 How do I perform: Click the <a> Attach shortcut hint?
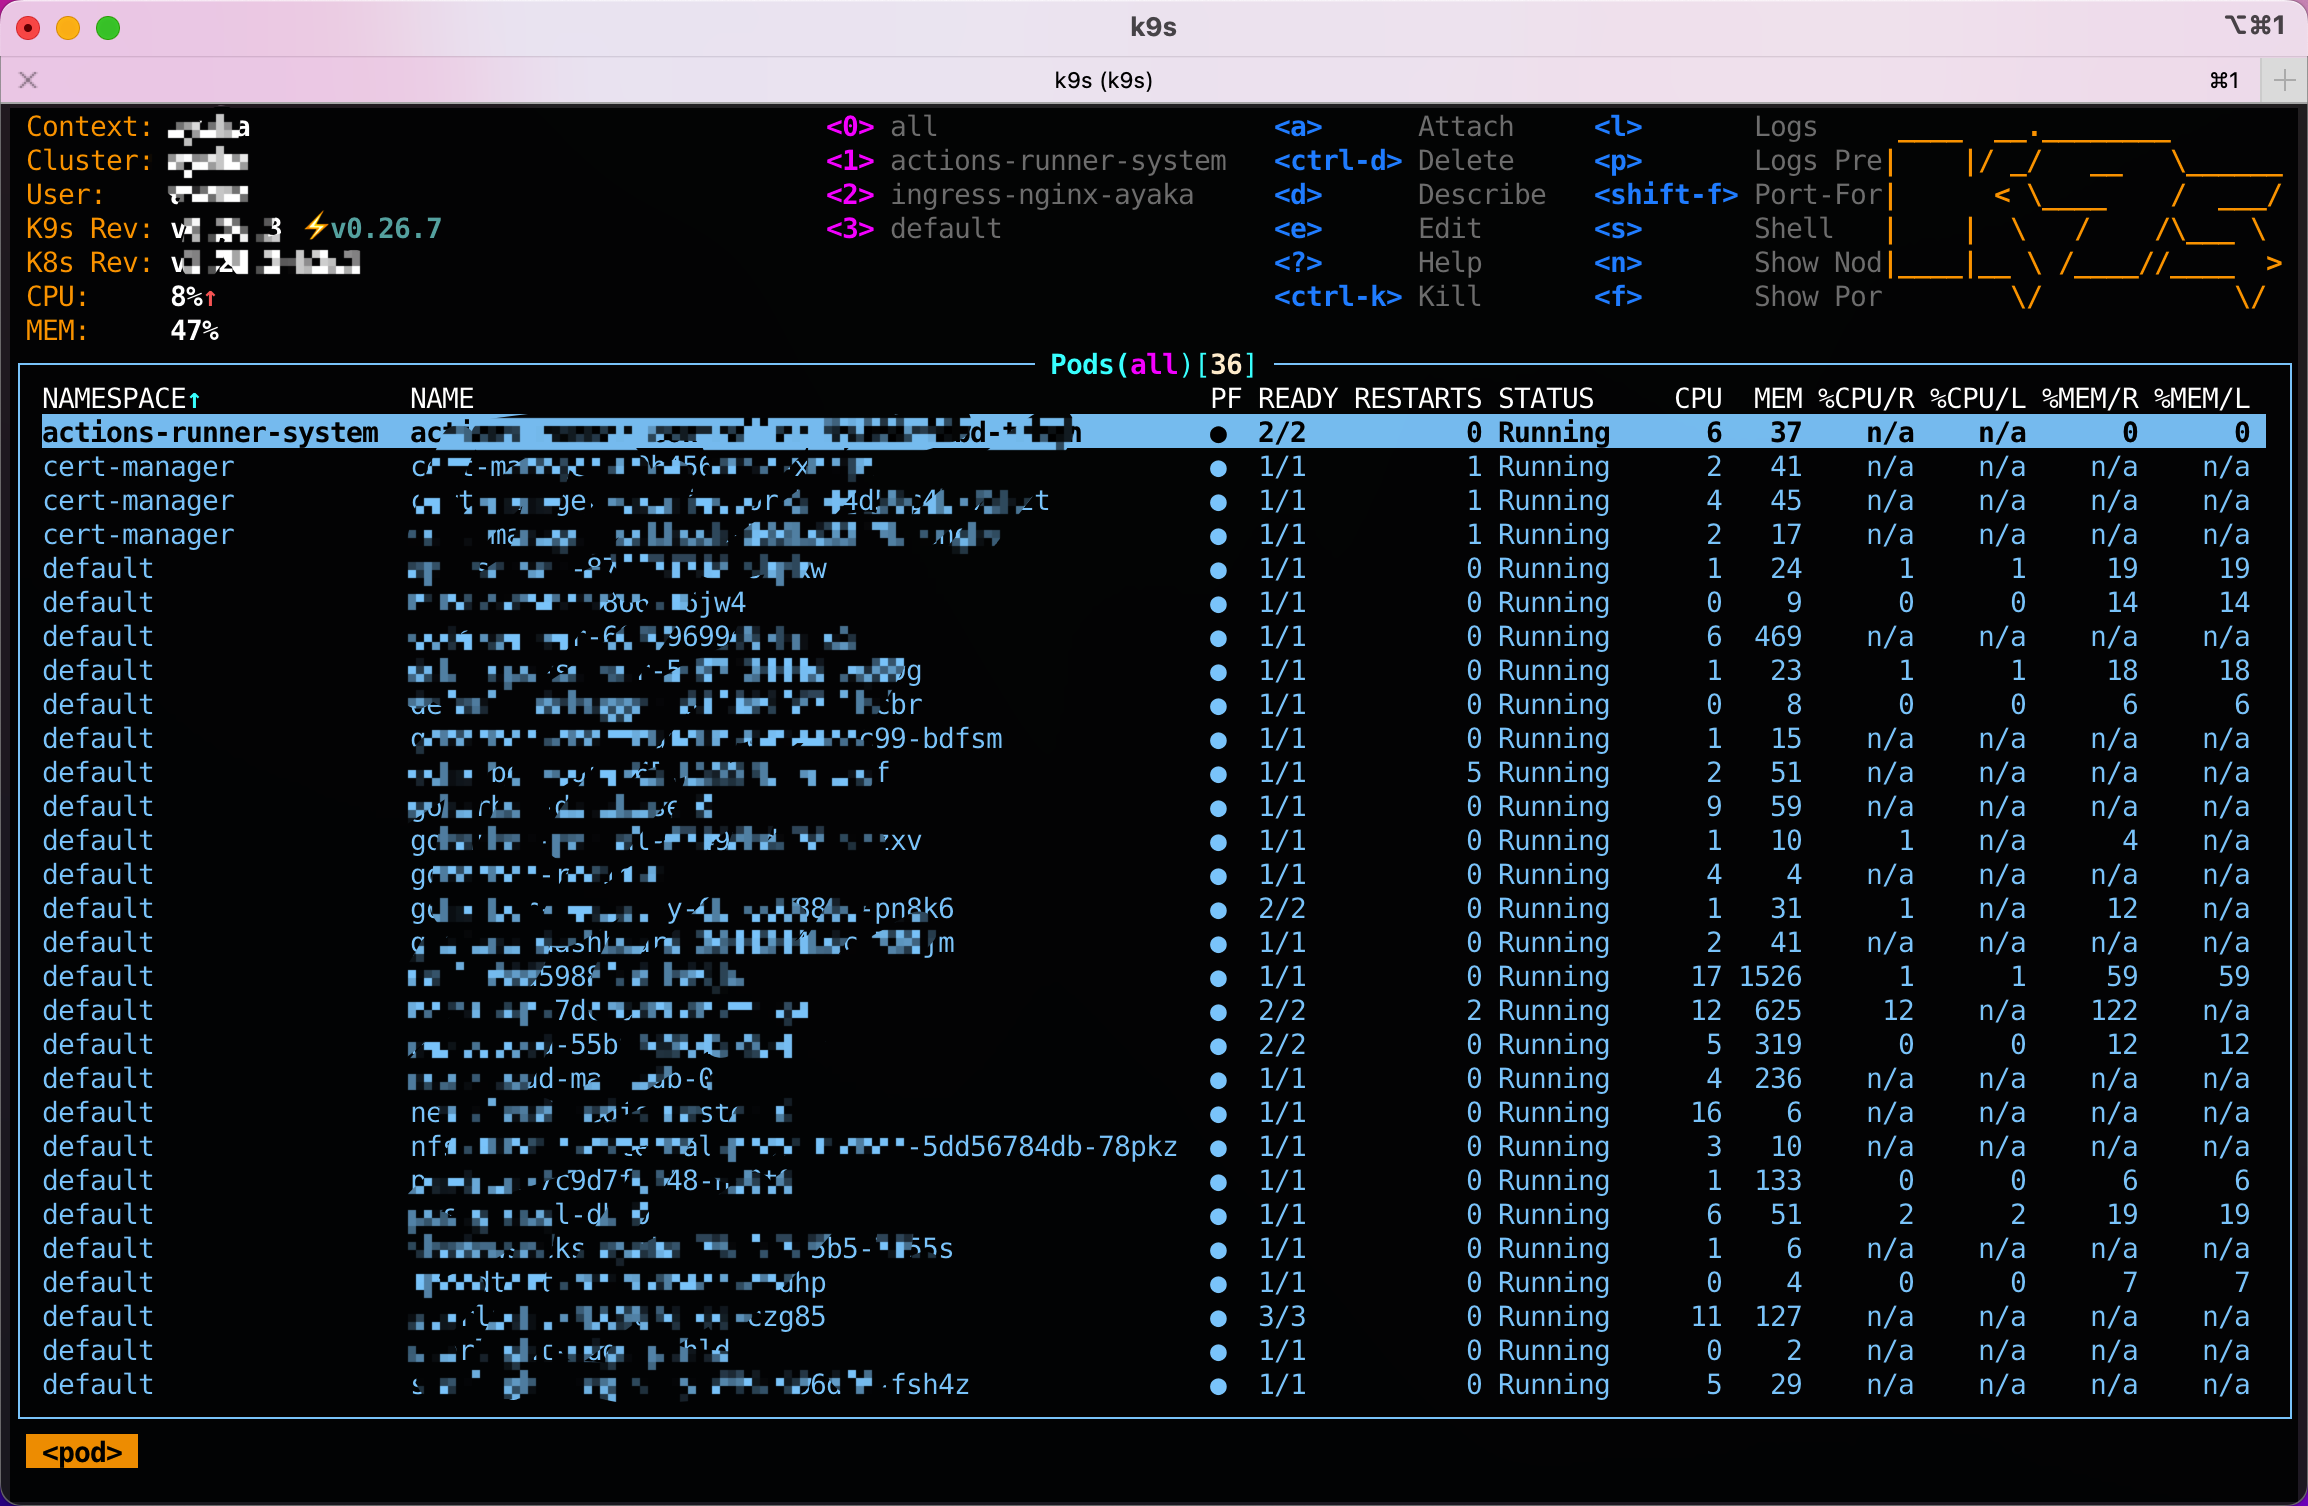click(x=1393, y=127)
